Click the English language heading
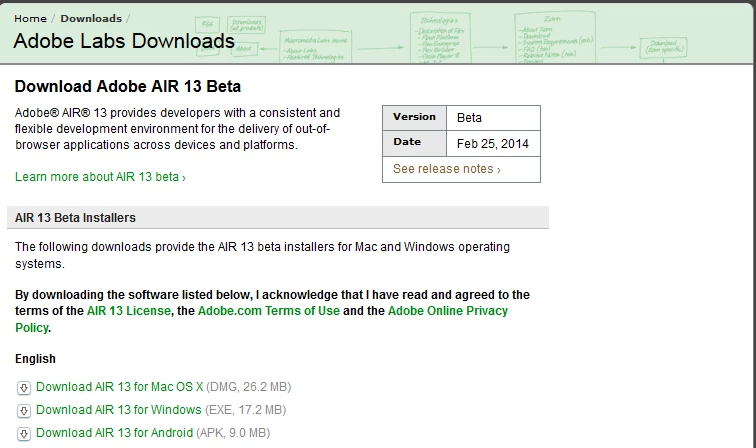The height and width of the screenshot is (448, 756). coord(35,359)
